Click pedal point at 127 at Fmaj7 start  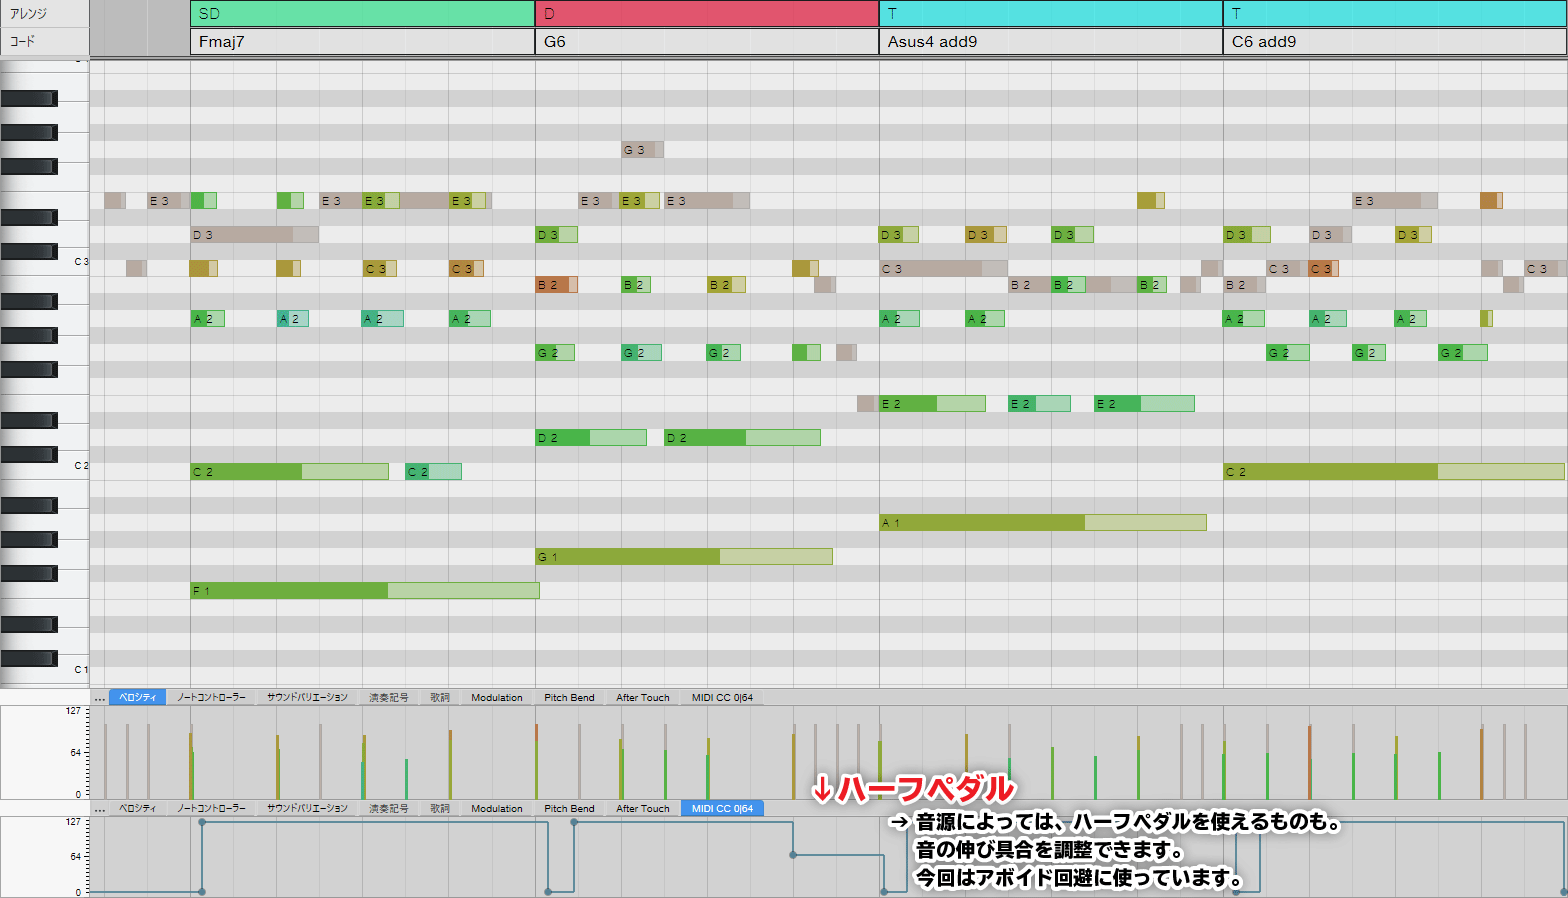(202, 822)
